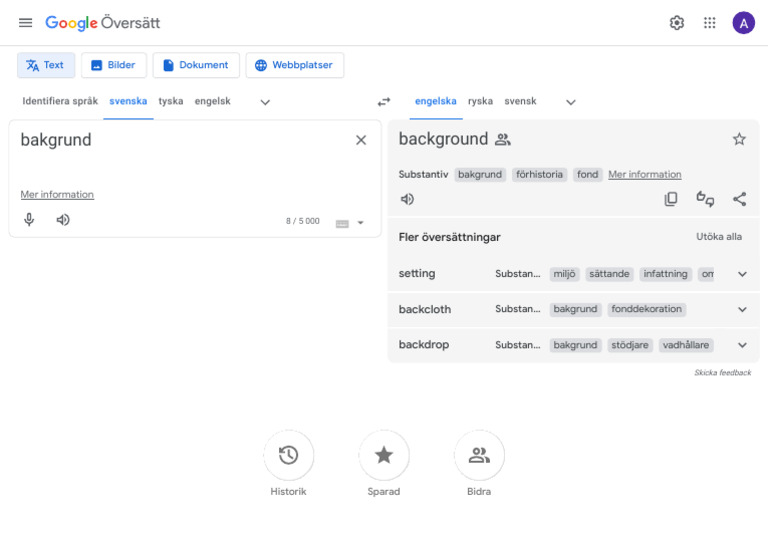Click the vadhållare chip
The image size is (768, 535).
(x=686, y=345)
